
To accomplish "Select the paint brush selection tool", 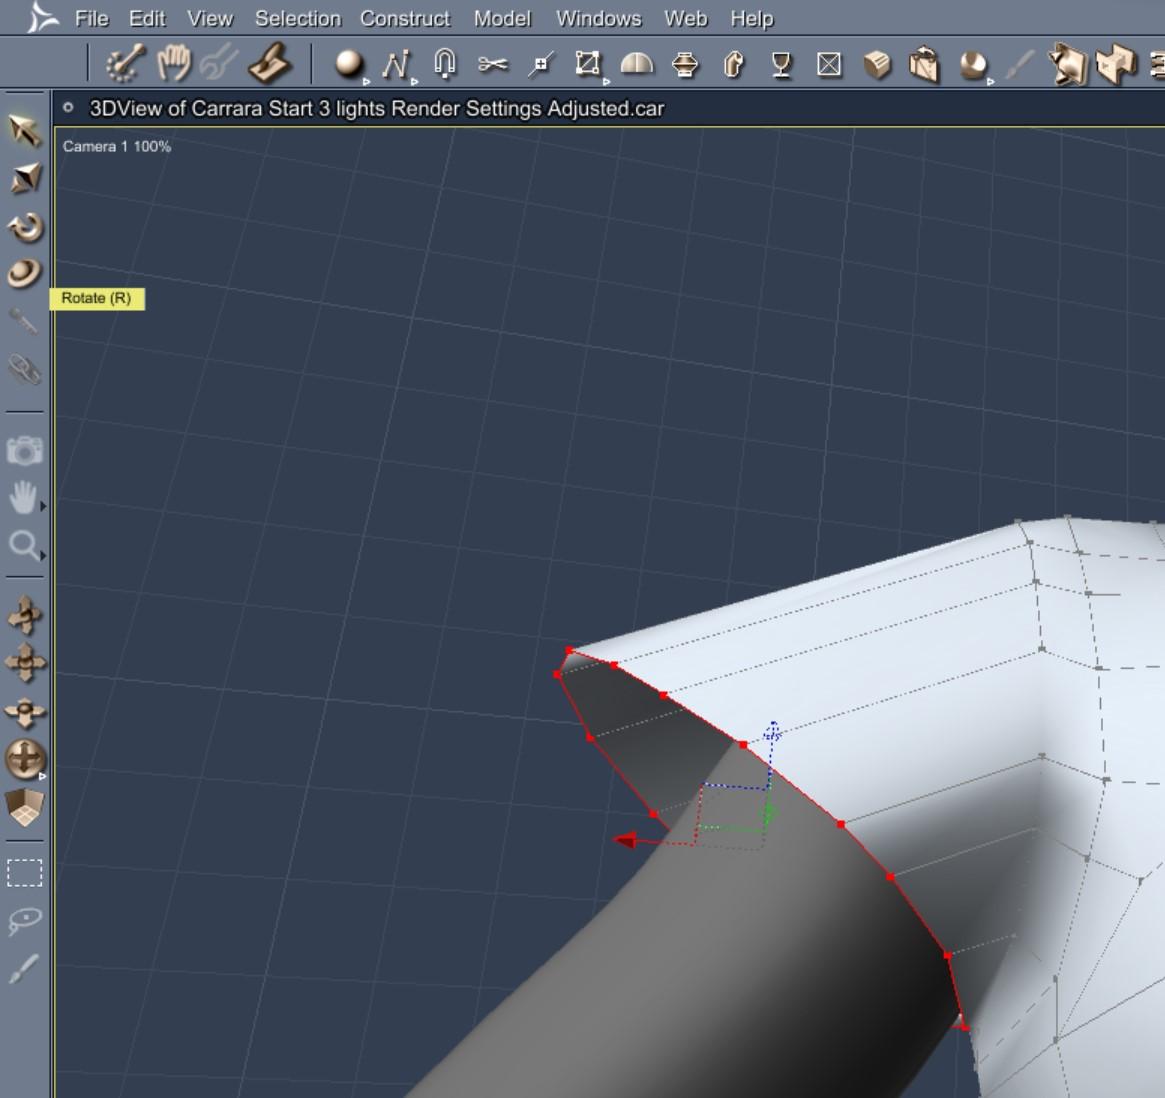I will [23, 969].
